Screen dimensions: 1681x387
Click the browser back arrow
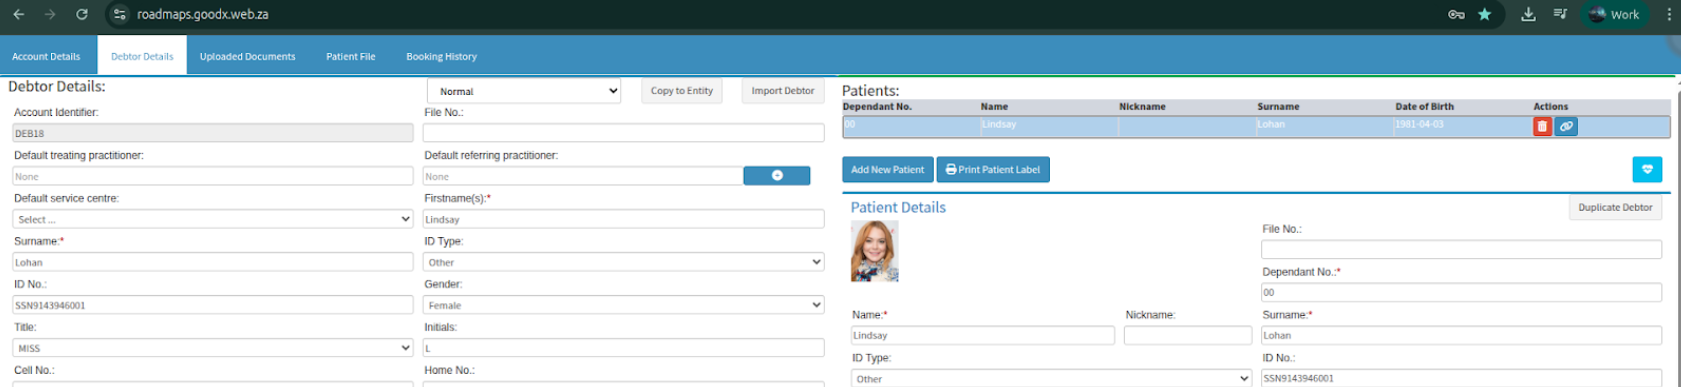click(18, 14)
